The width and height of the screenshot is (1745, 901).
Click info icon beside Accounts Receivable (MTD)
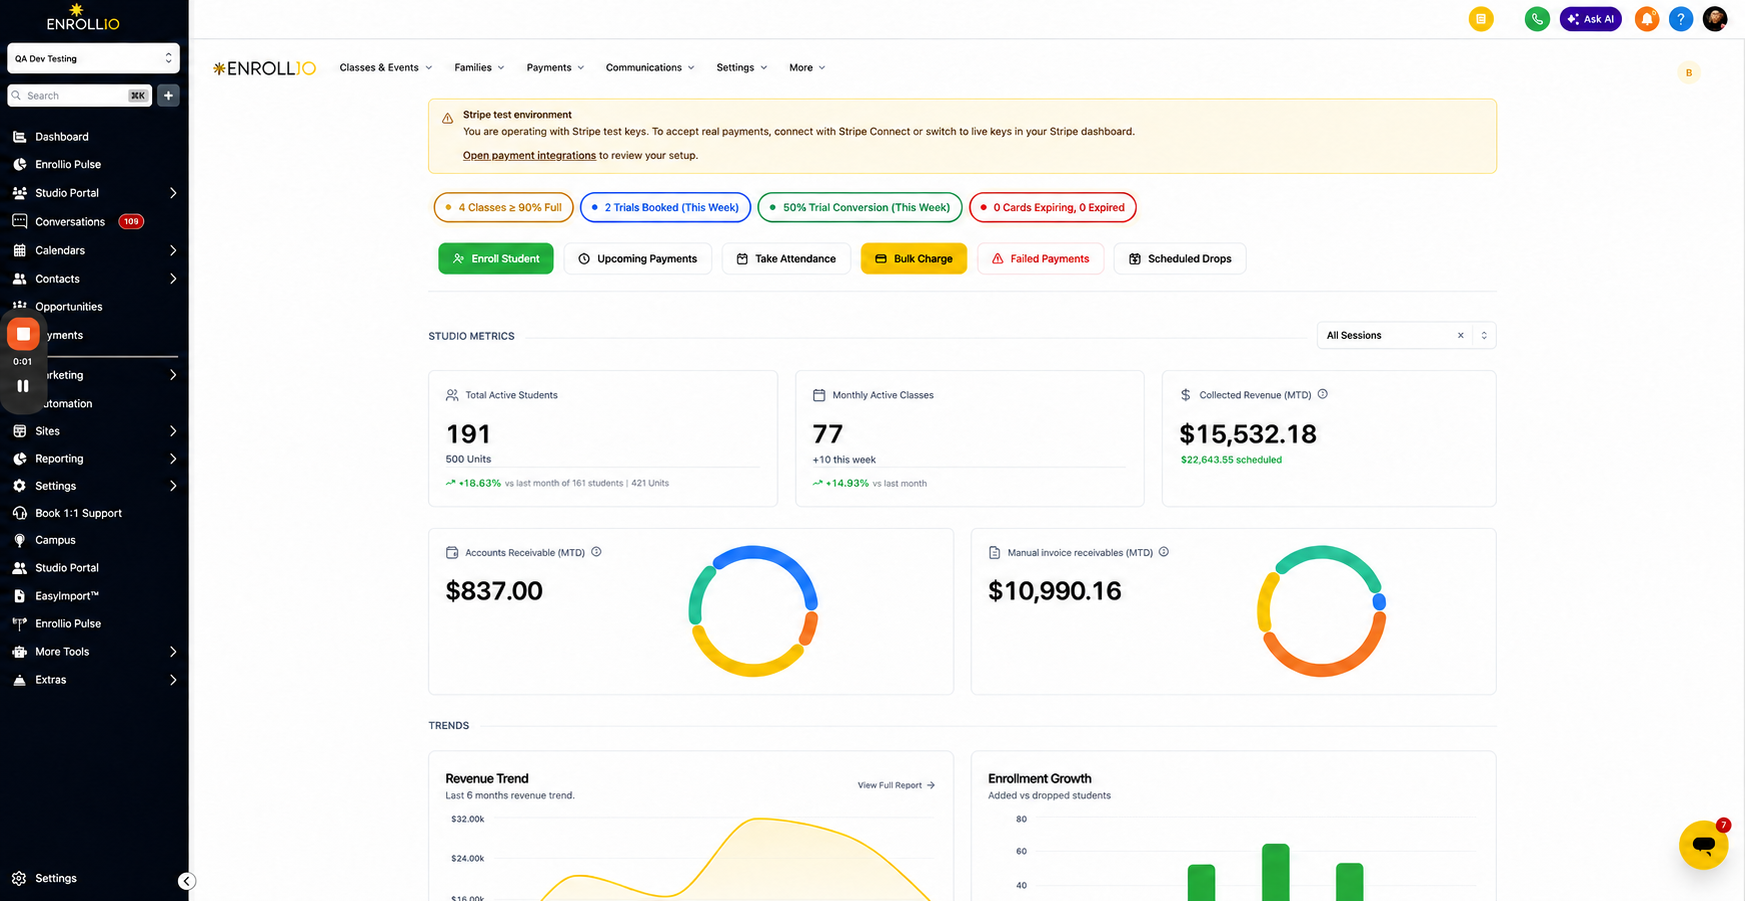[596, 552]
